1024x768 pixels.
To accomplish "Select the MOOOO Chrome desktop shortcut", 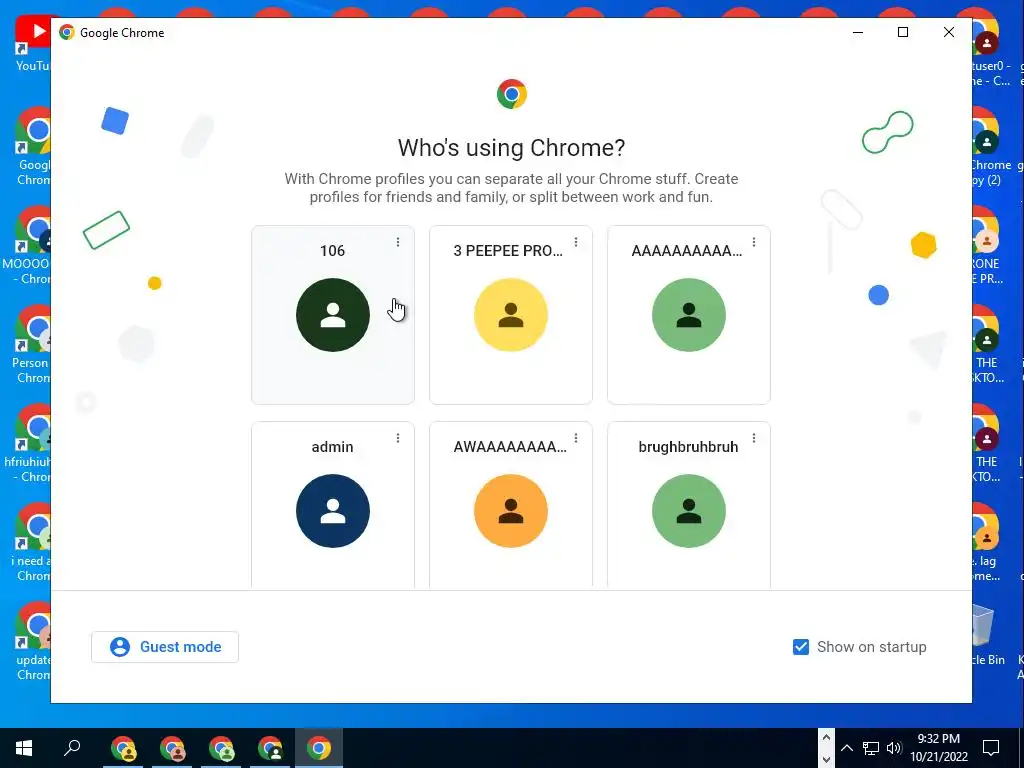I will 26,245.
